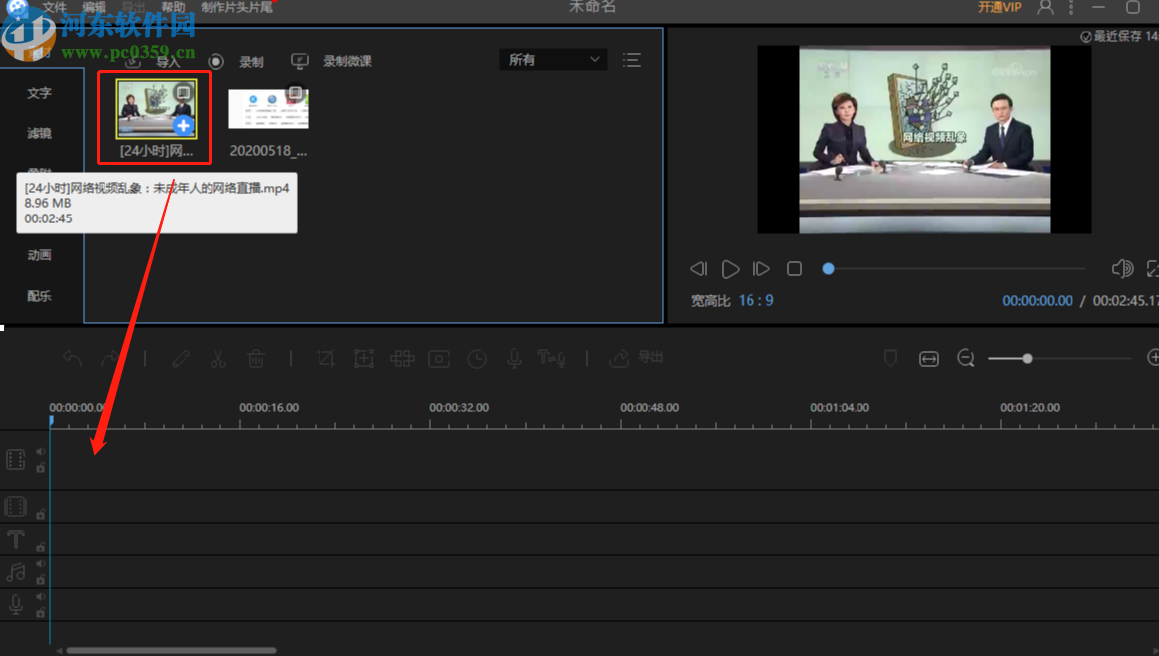Screen dimensions: 1159x656
Task: Click the 开通VIP link
Action: tap(1000, 8)
